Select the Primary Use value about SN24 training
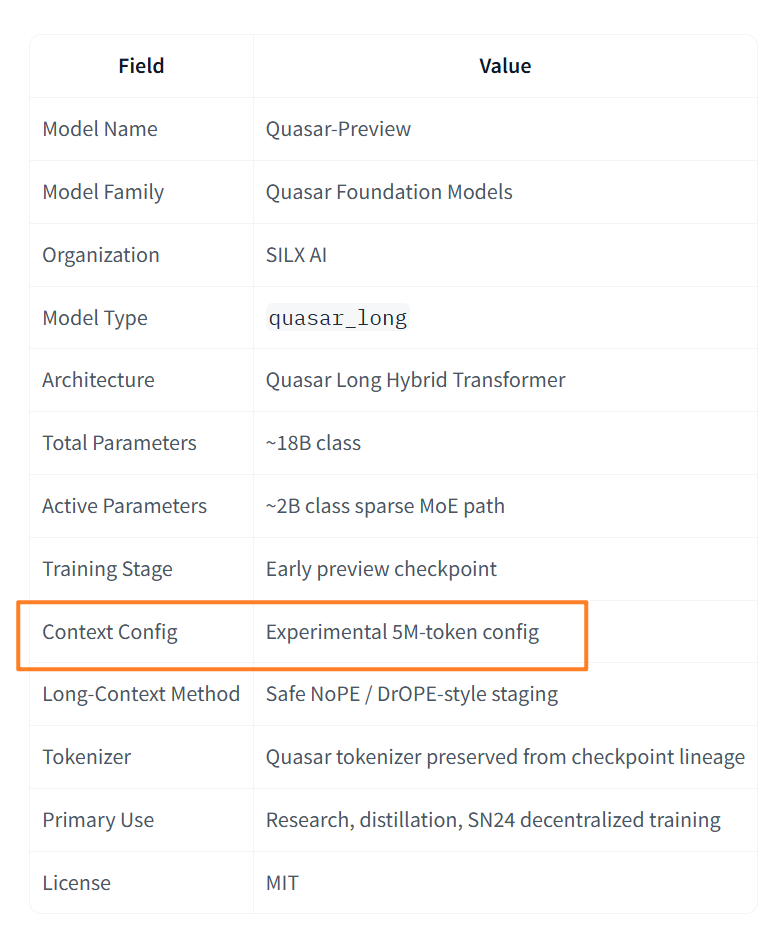 [x=493, y=821]
